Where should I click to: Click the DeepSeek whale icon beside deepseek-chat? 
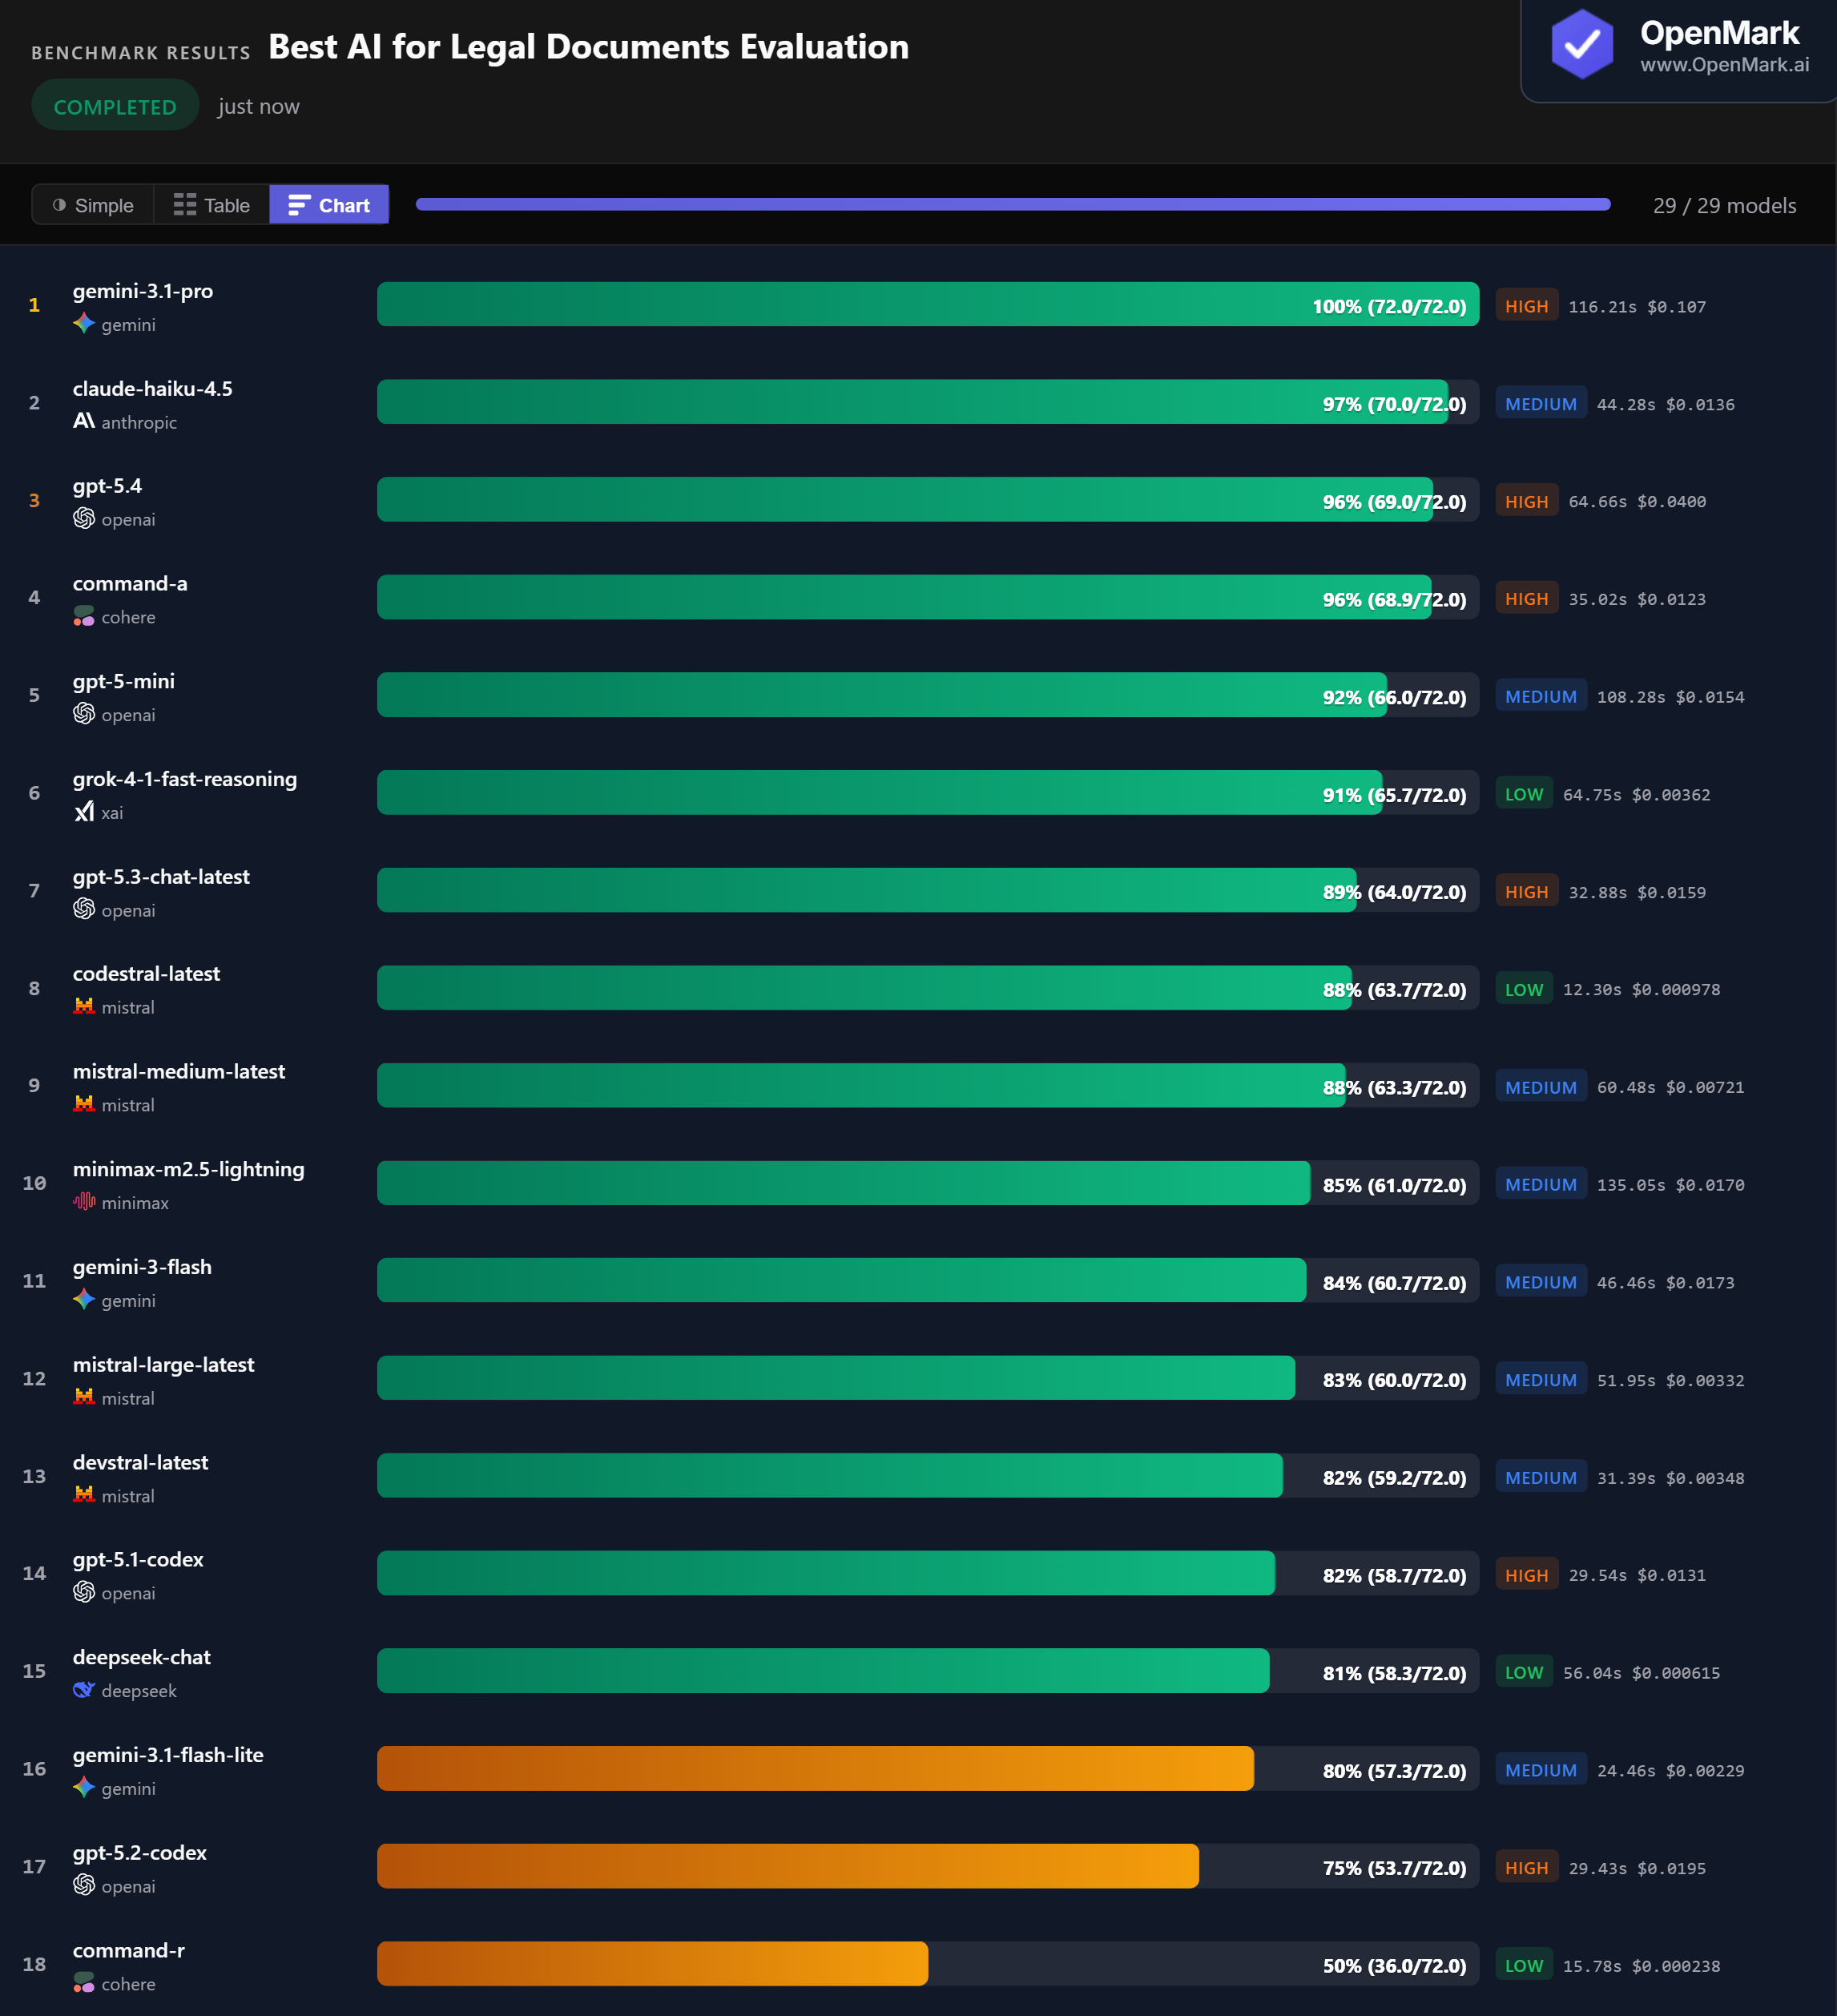(x=85, y=1691)
